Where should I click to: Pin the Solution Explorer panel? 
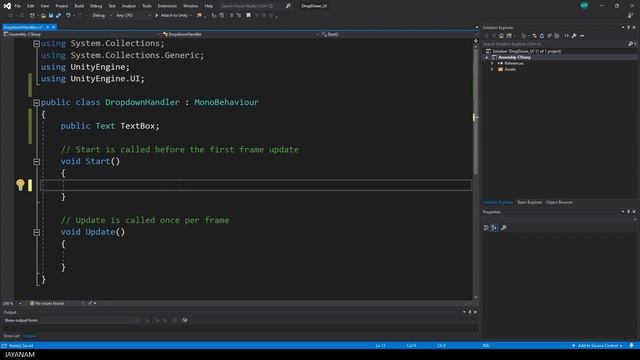(628, 27)
